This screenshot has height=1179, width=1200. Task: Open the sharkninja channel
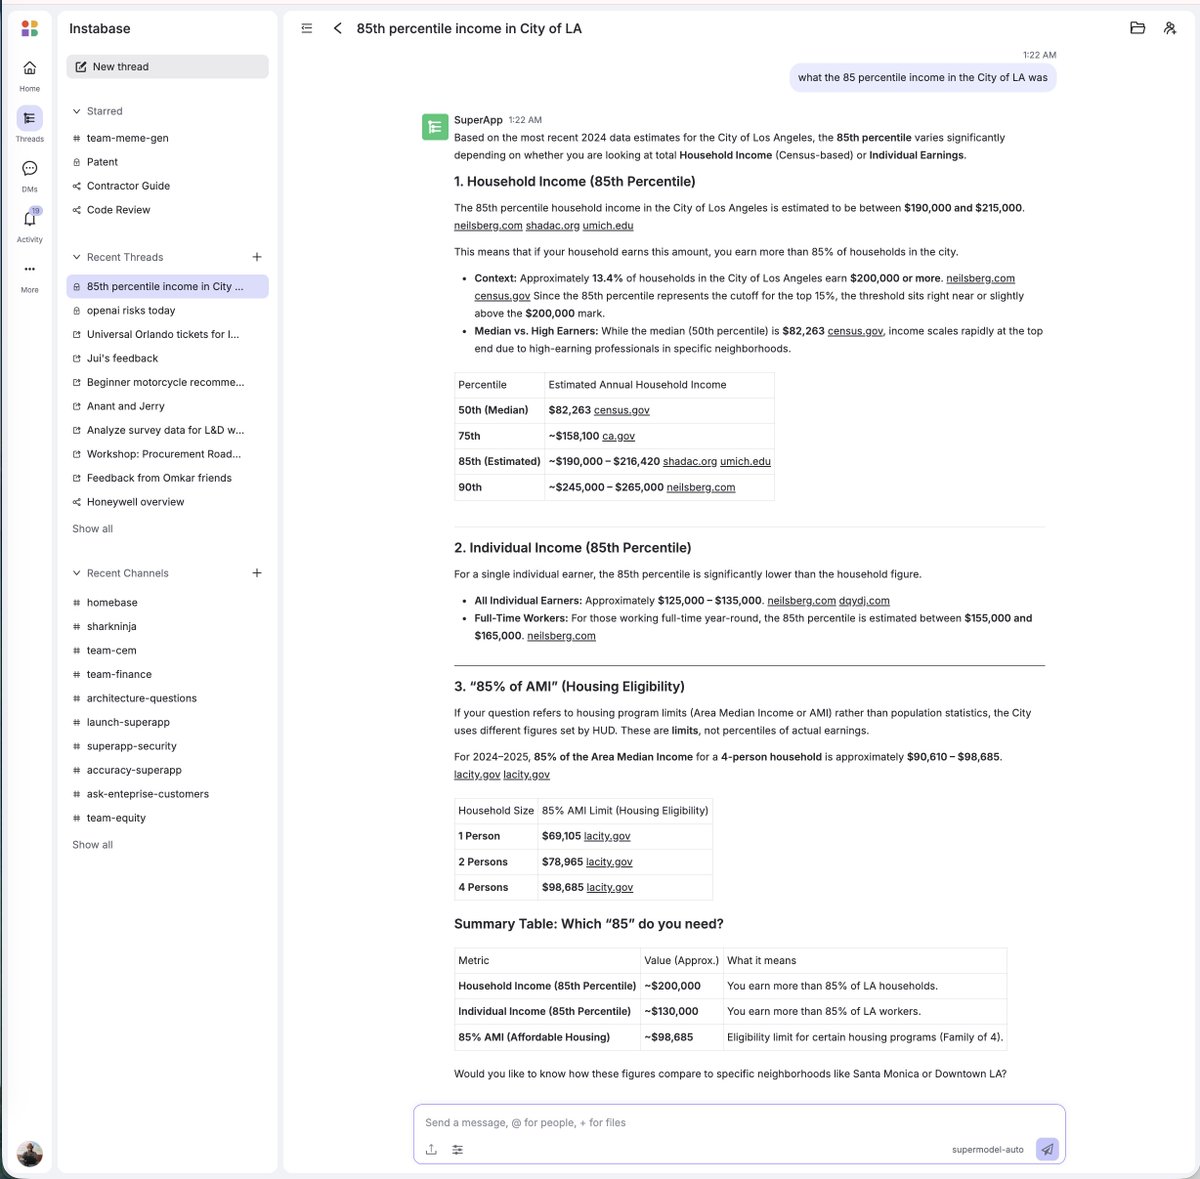click(168, 627)
